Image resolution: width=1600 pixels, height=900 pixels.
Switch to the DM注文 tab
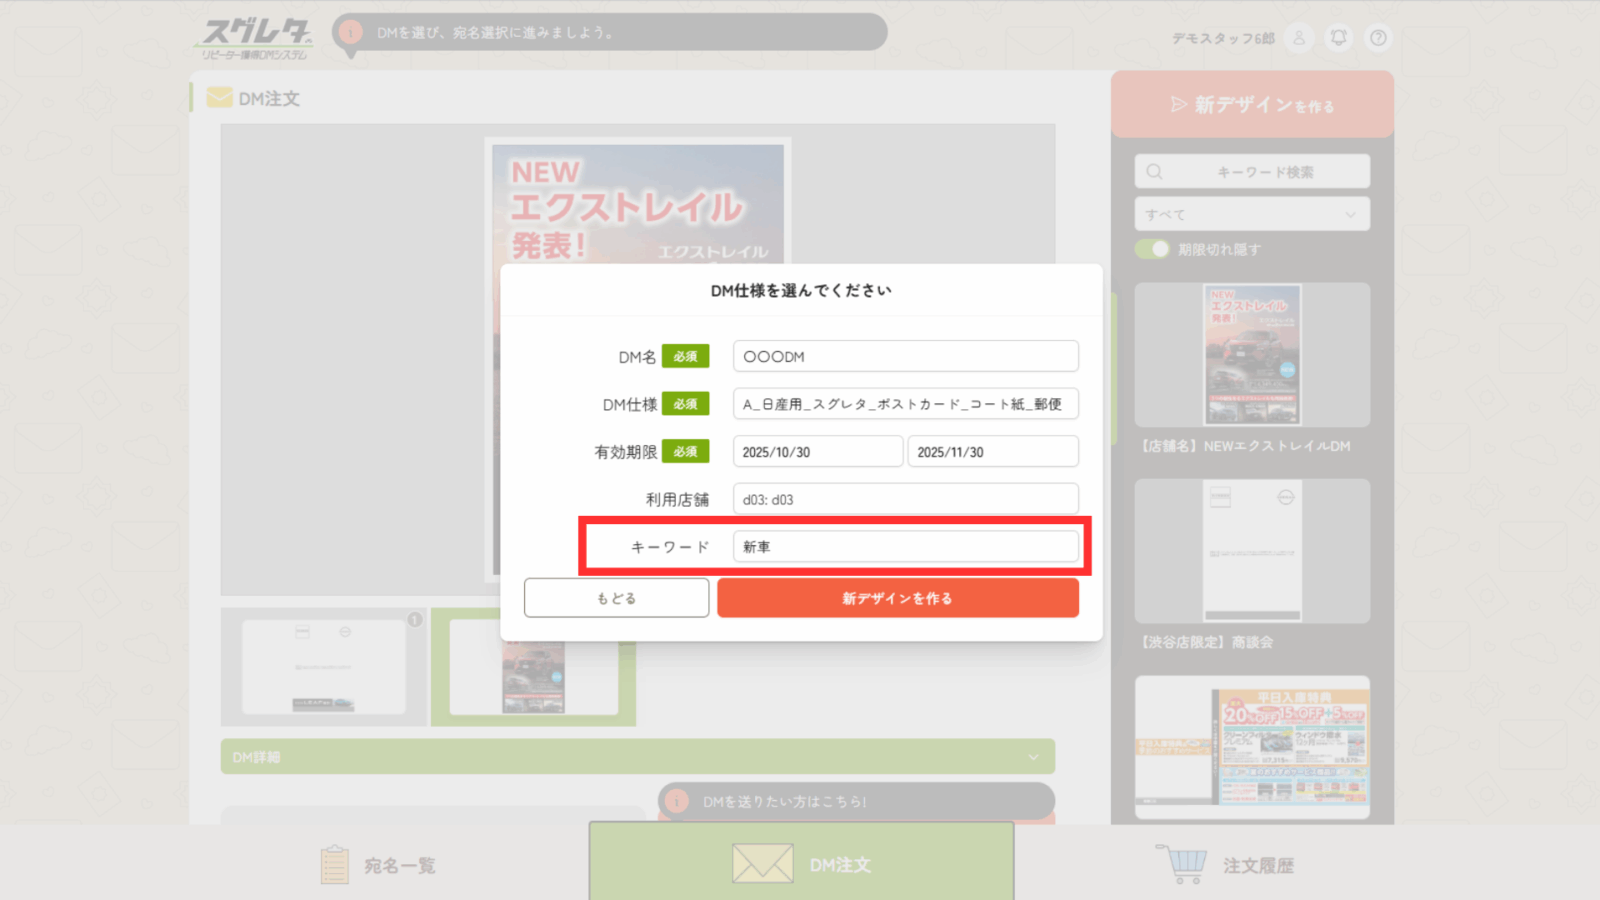click(x=801, y=864)
